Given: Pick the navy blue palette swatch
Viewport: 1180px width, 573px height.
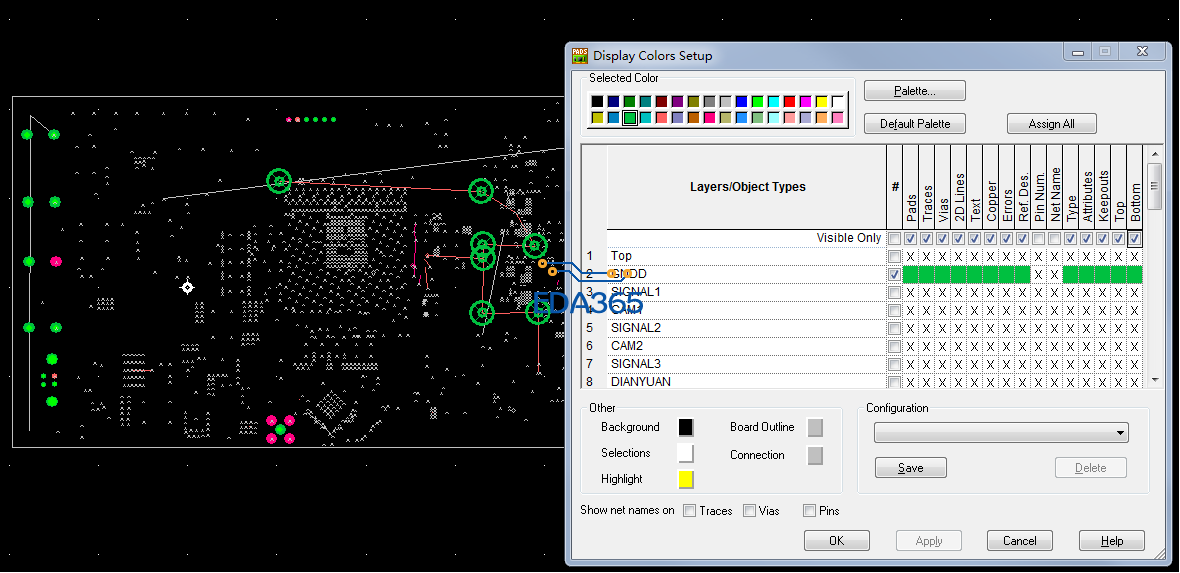Looking at the screenshot, I should [x=613, y=102].
